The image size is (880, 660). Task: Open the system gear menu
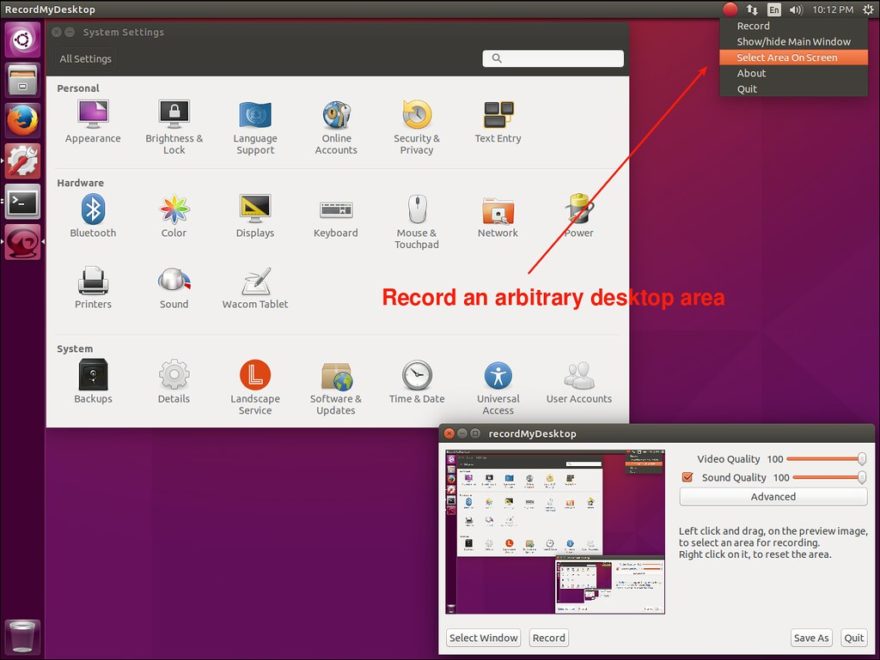pos(868,9)
